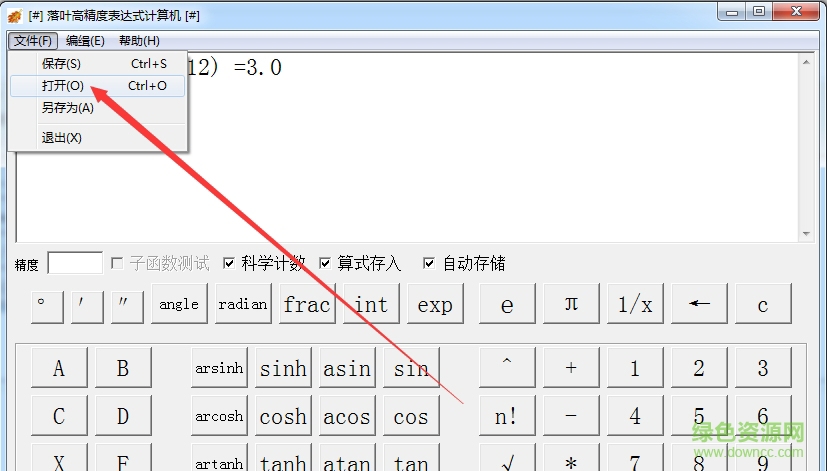Switch to radian mode button
The height and width of the screenshot is (471, 827).
click(x=243, y=303)
